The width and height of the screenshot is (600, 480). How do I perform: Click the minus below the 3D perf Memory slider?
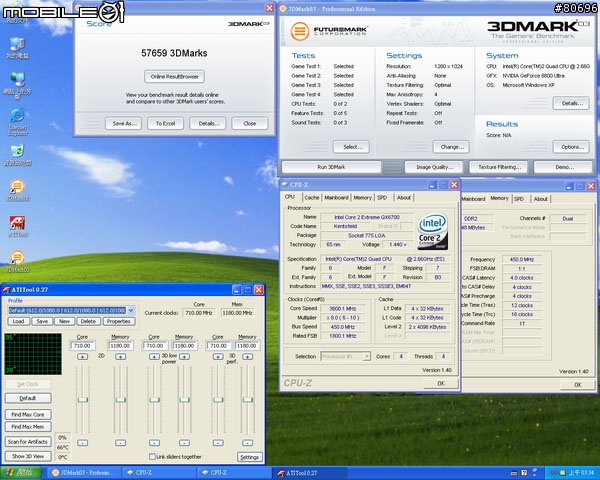(248, 442)
